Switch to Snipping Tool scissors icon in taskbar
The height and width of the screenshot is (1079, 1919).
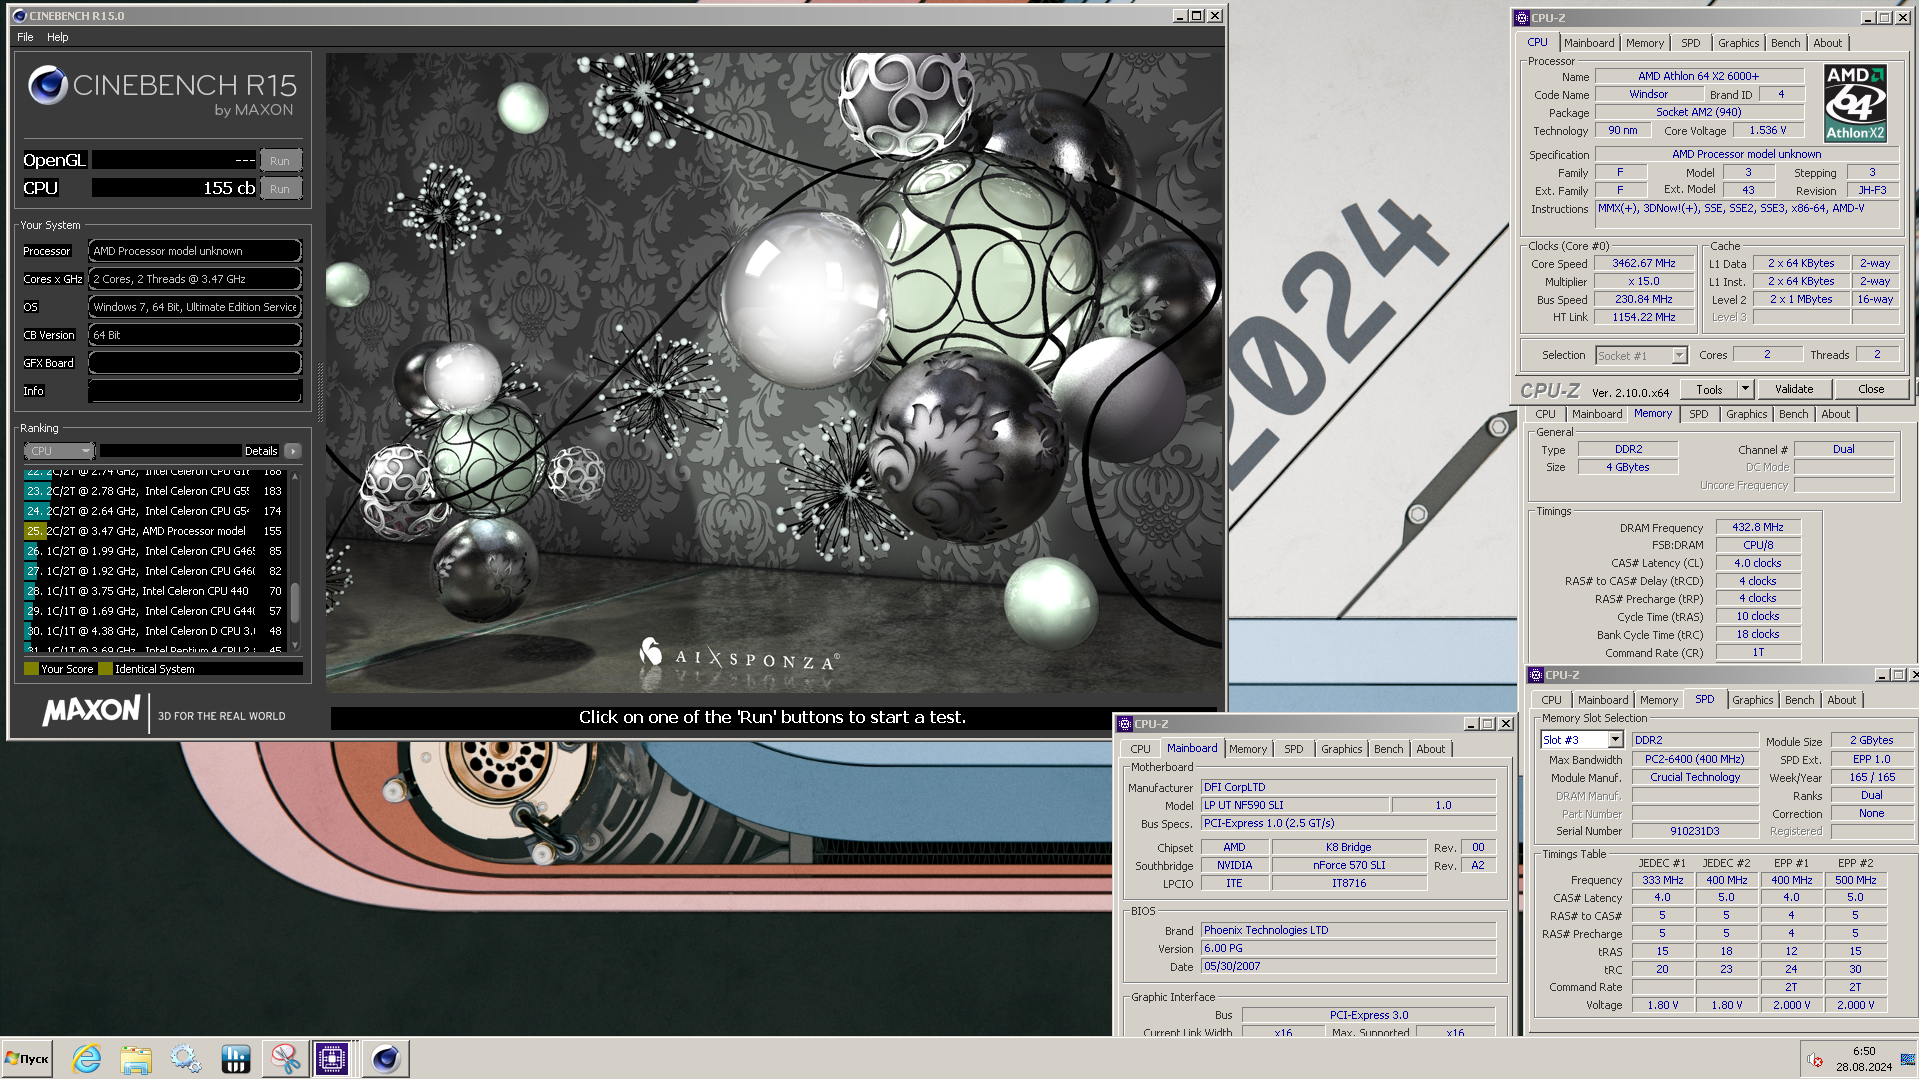pyautogui.click(x=285, y=1058)
